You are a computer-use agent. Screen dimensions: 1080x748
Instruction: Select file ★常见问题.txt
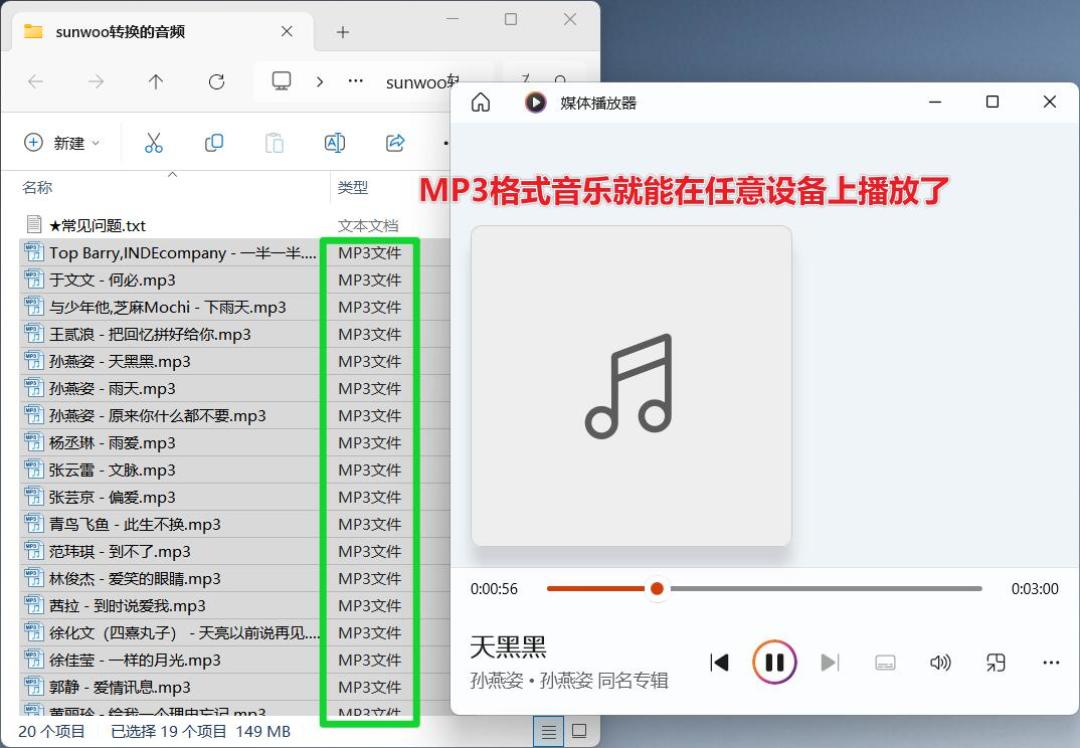[x=96, y=226]
